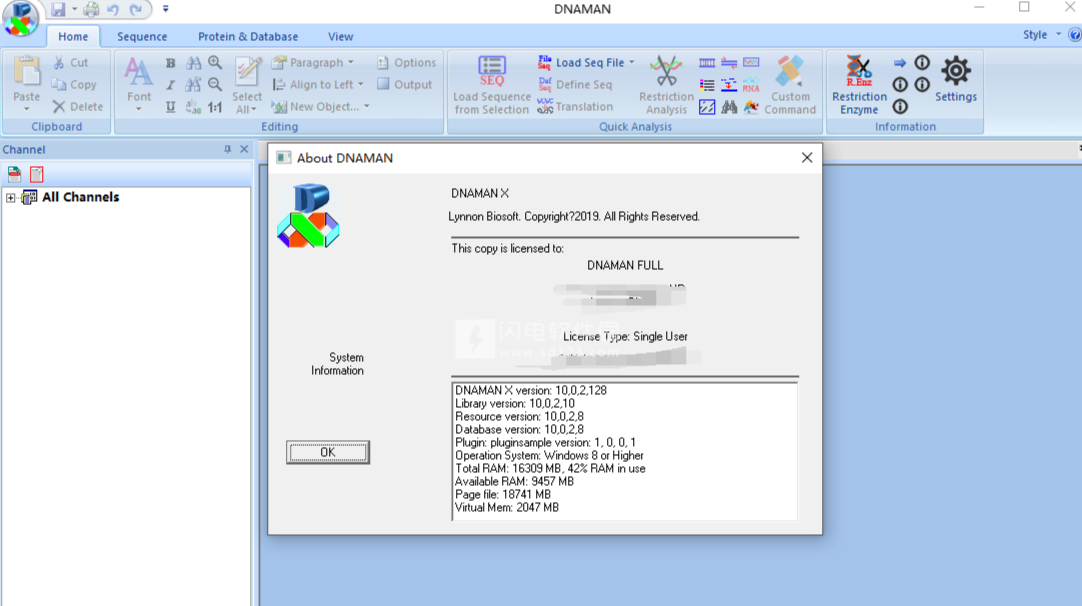Switch to the Home ribbon tab

73,37
